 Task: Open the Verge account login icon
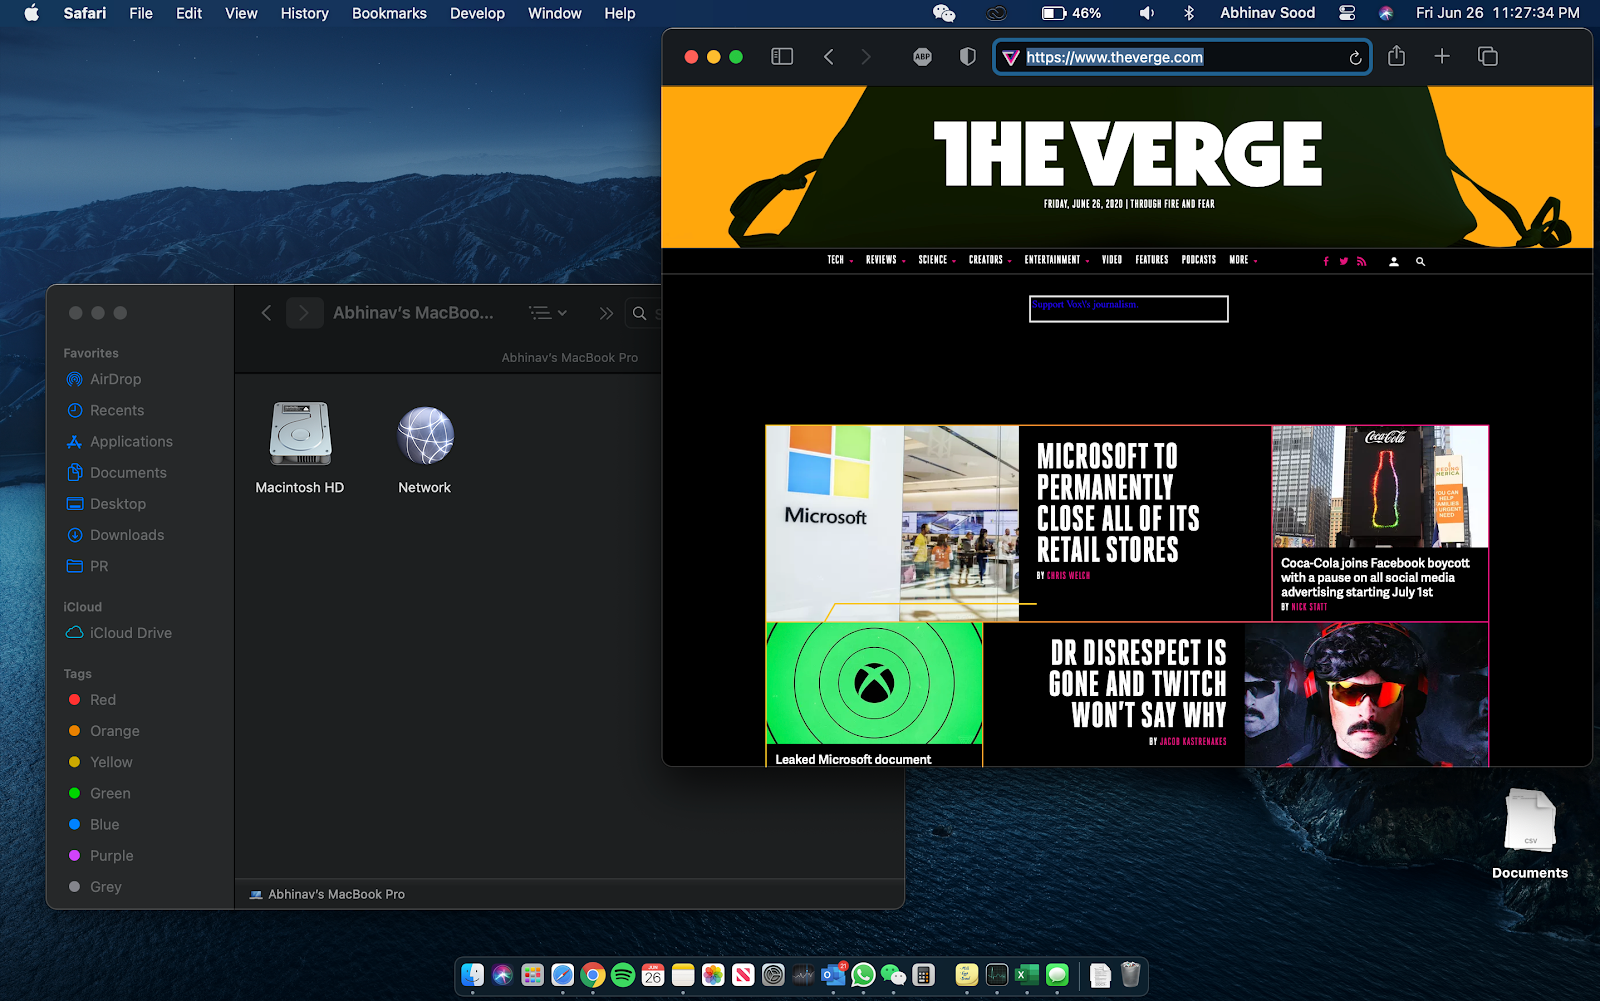coord(1394,261)
